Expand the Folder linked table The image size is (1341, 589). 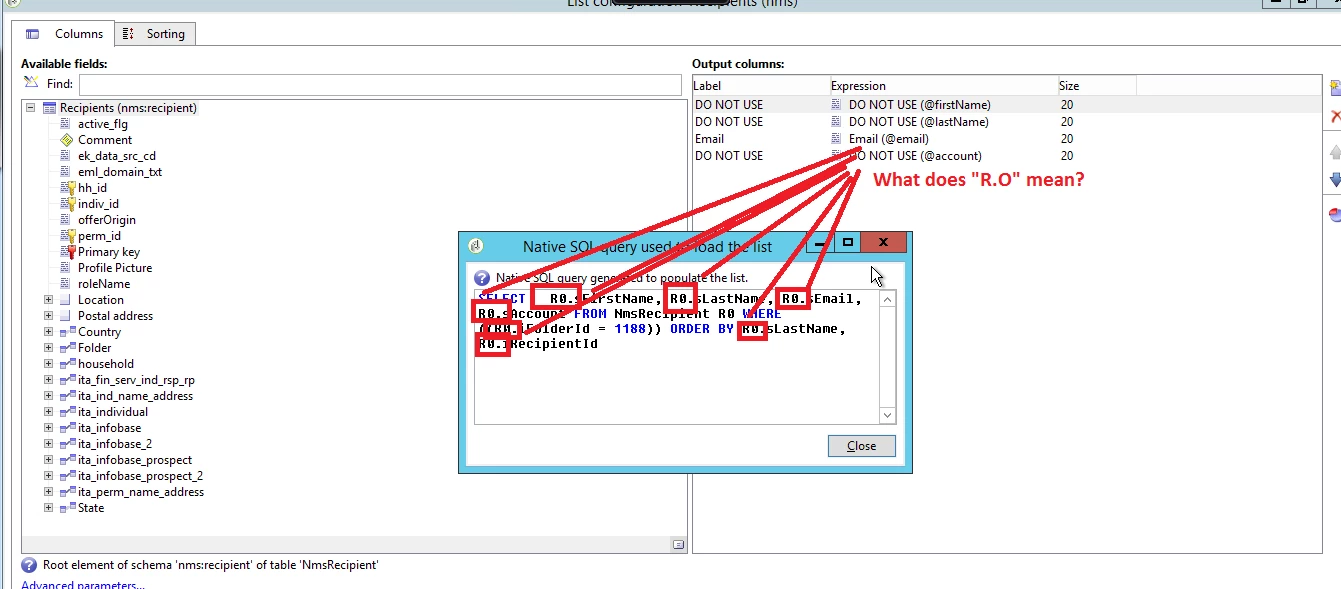coord(48,348)
